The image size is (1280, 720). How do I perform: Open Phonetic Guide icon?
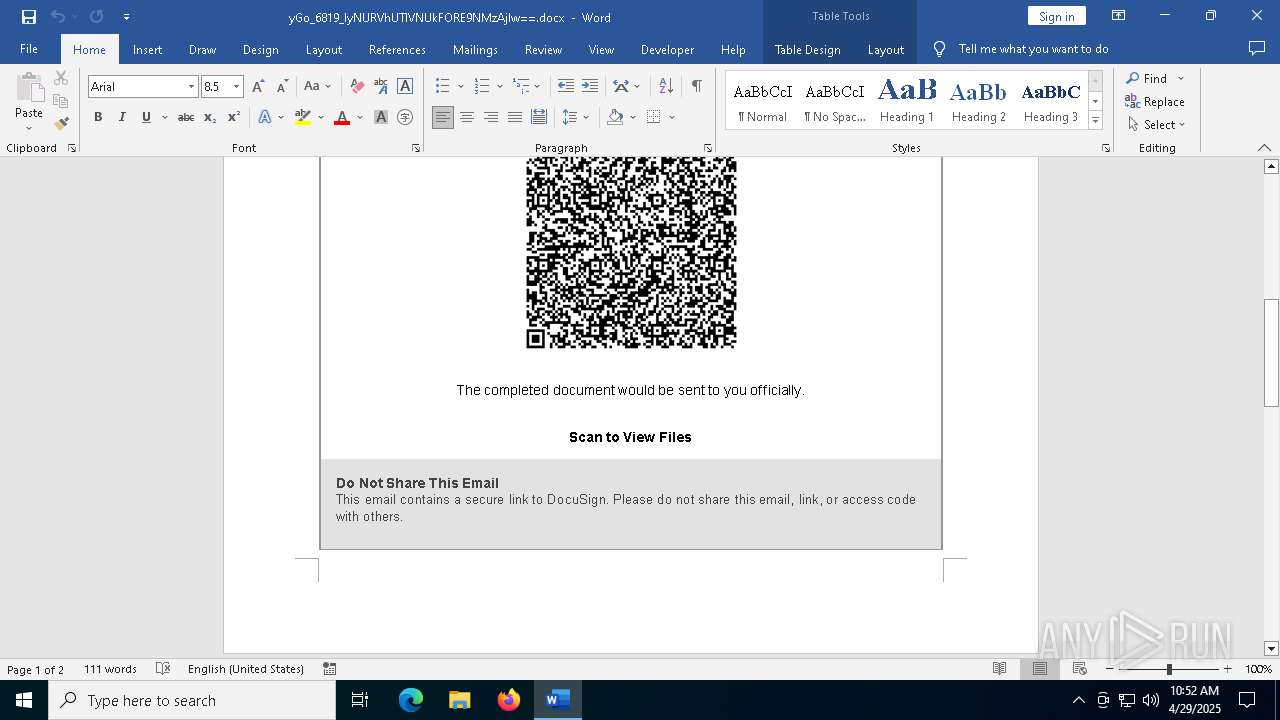[x=381, y=87]
